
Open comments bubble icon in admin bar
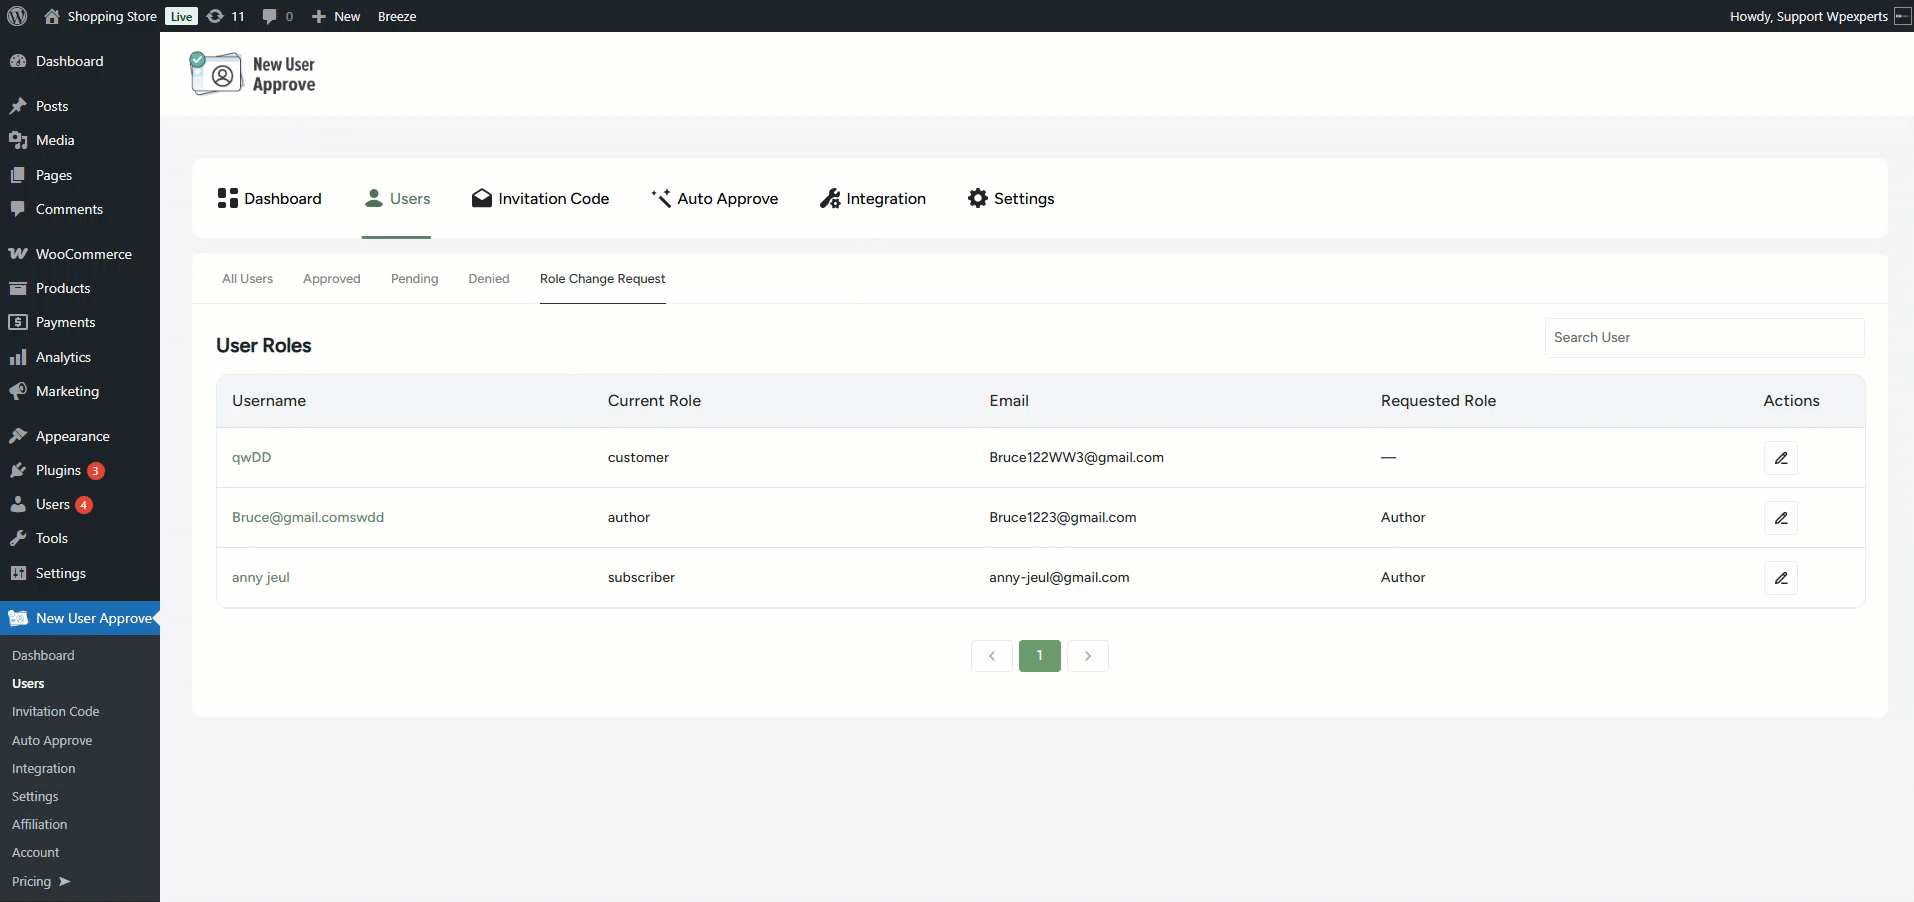coord(277,16)
